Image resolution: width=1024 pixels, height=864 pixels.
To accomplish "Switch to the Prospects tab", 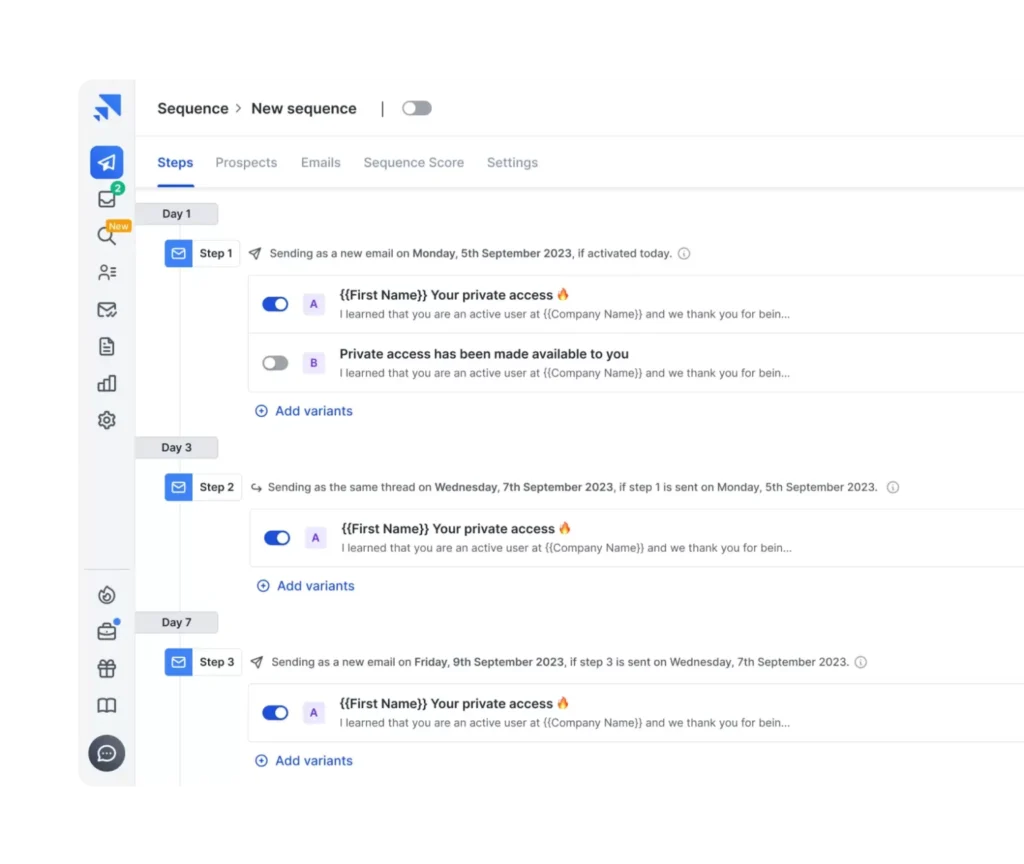I will pyautogui.click(x=246, y=163).
